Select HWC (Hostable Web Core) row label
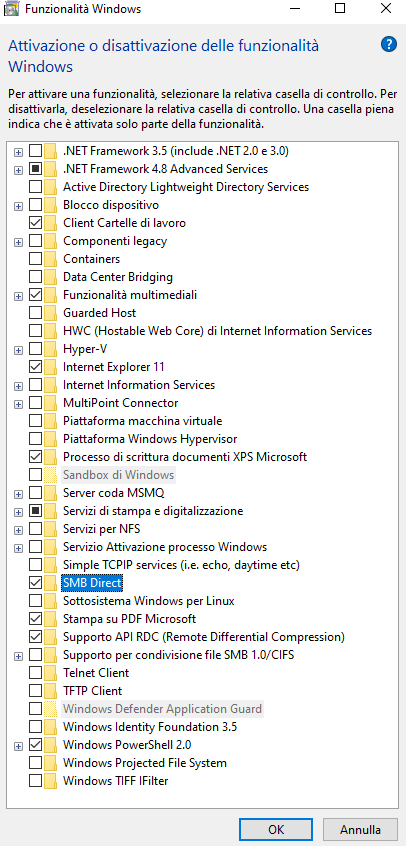Image resolution: width=406 pixels, height=846 pixels. click(218, 331)
